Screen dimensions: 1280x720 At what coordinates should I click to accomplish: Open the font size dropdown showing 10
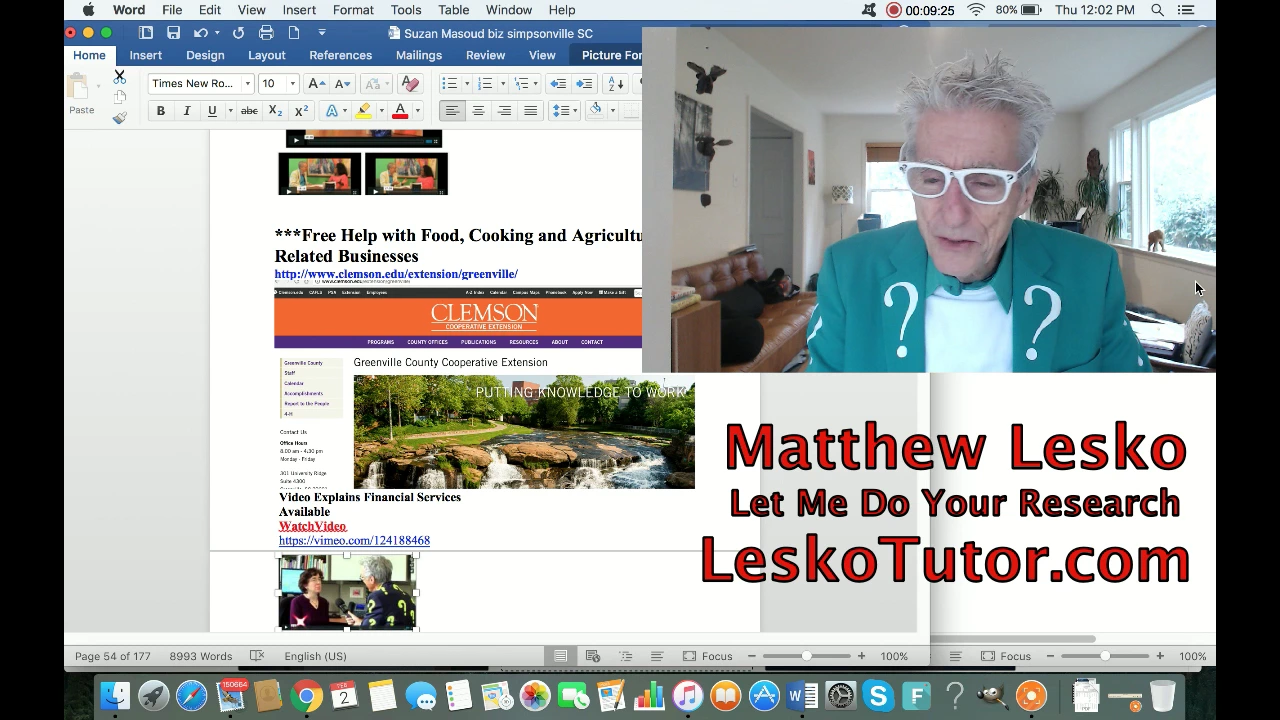[x=292, y=84]
